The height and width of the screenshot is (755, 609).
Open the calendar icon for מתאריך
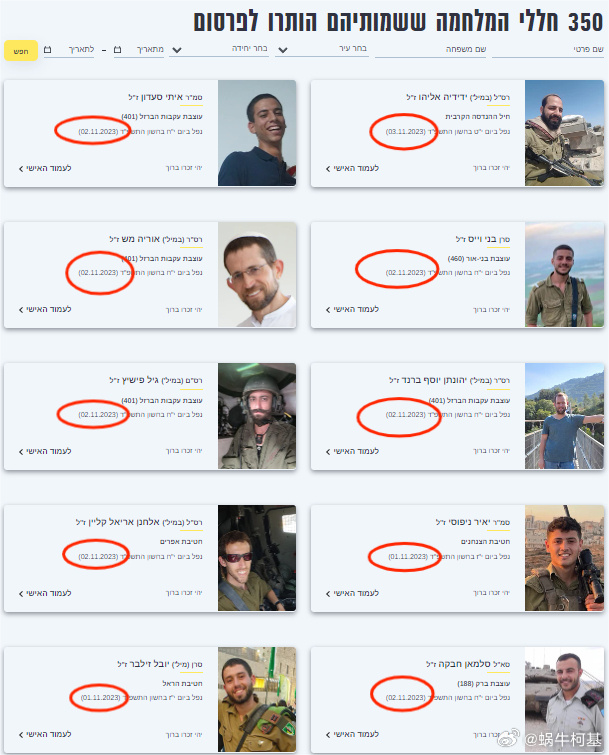(117, 50)
